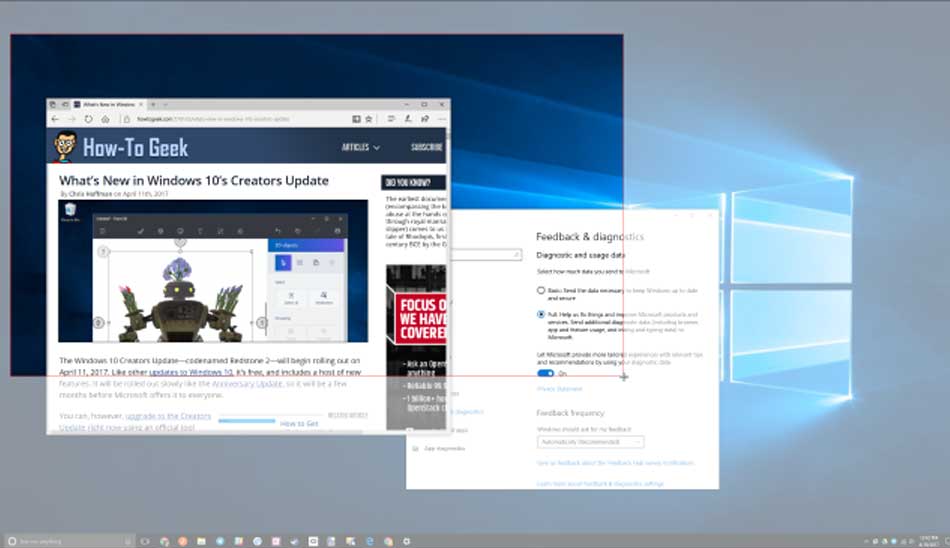Viewport: 950px width, 548px height.
Task: Select the Basic diagnostic data option
Action: coord(541,290)
